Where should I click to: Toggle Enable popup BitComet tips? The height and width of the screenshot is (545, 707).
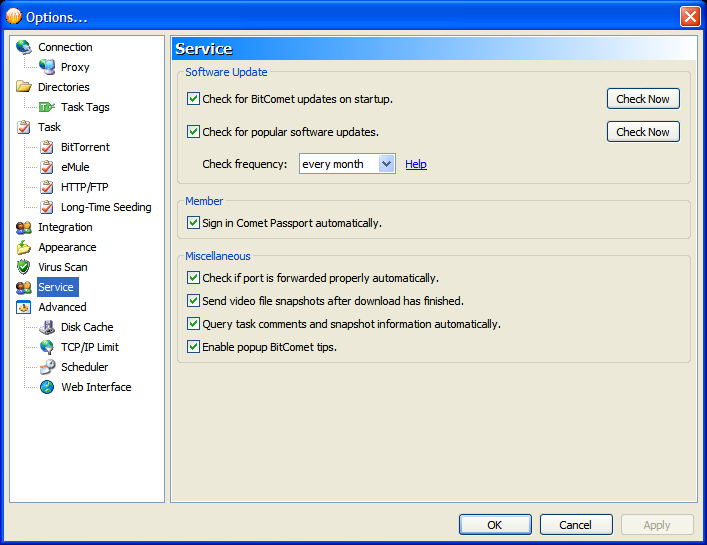[x=193, y=347]
